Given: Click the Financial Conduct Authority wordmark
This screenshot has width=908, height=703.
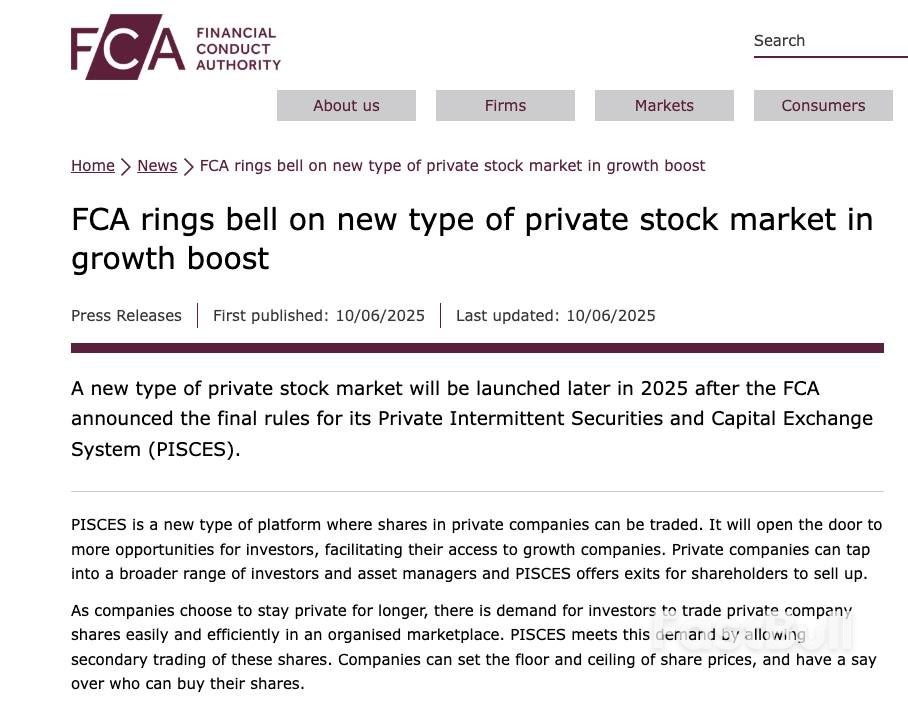Looking at the screenshot, I should tap(237, 49).
